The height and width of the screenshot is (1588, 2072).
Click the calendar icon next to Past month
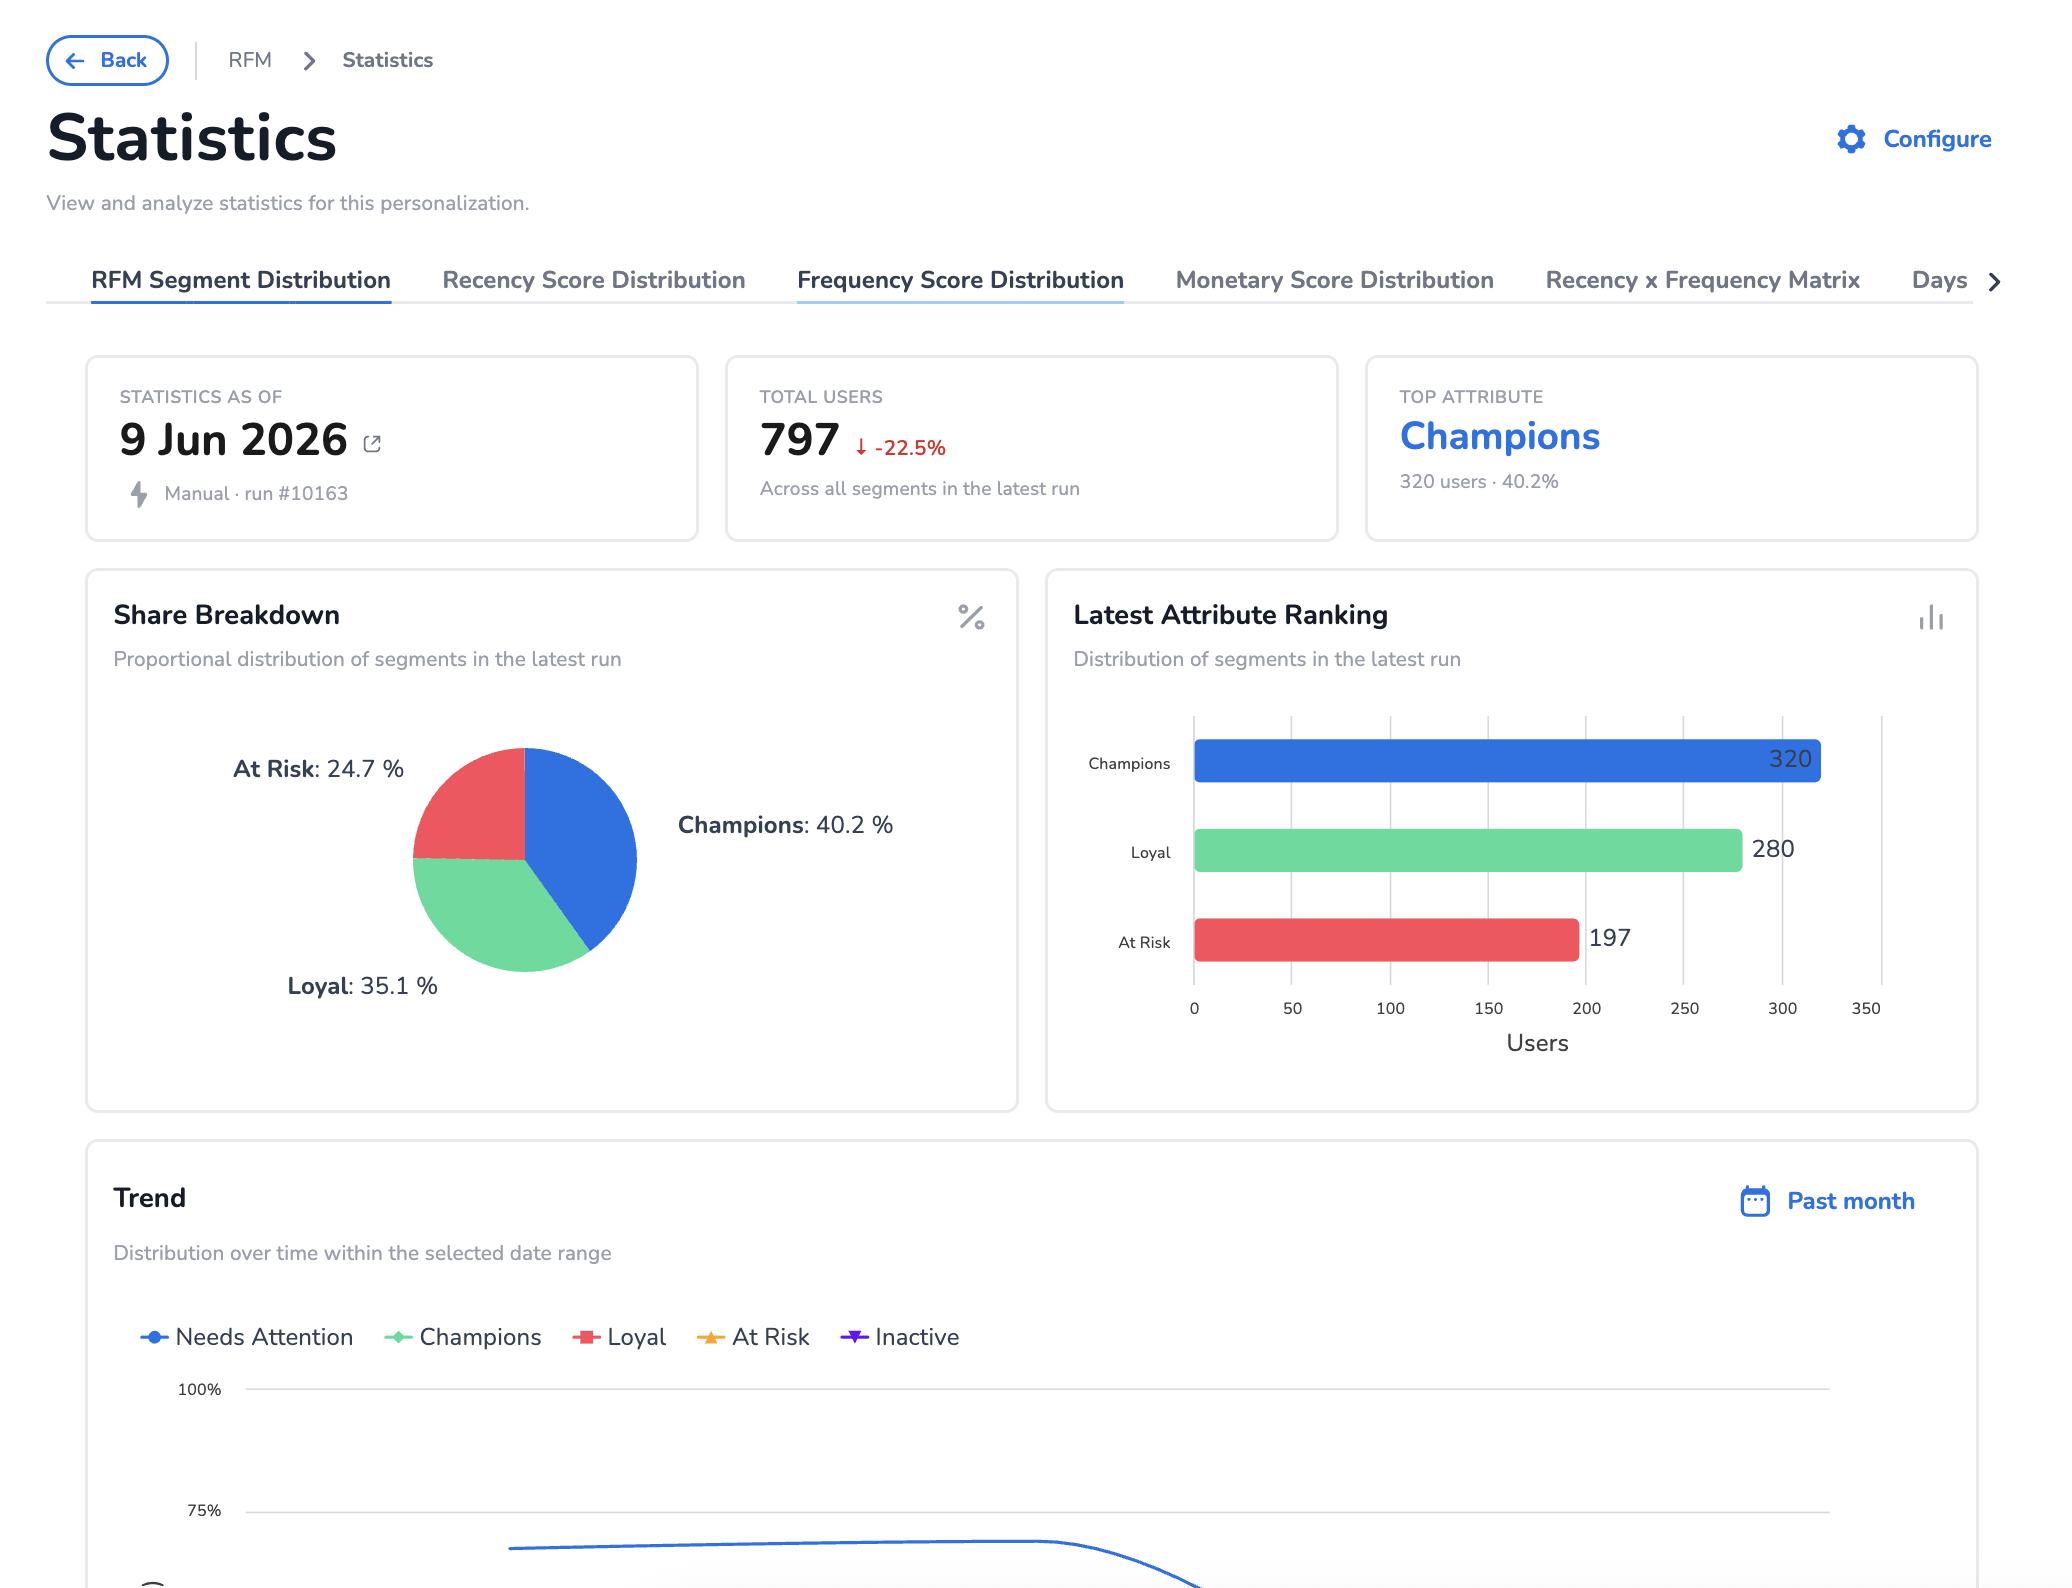click(x=1755, y=1201)
